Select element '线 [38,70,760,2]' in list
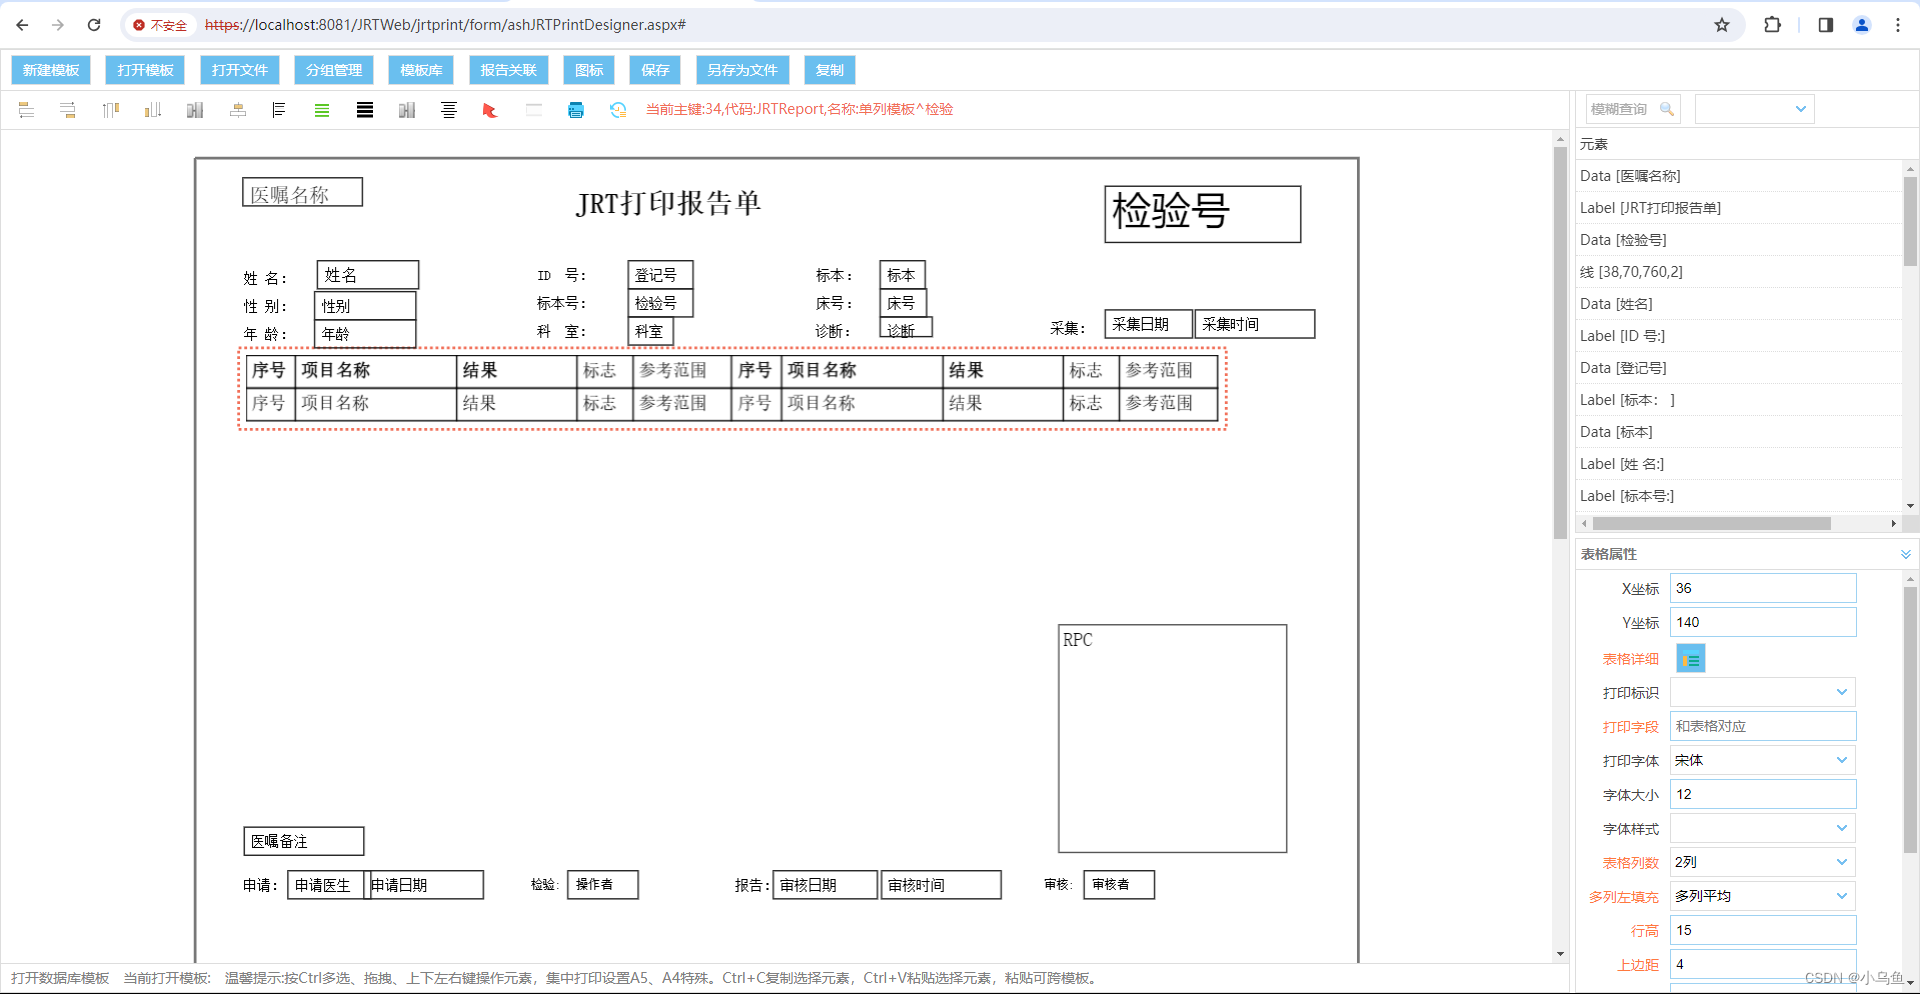1920x994 pixels. (x=1738, y=272)
